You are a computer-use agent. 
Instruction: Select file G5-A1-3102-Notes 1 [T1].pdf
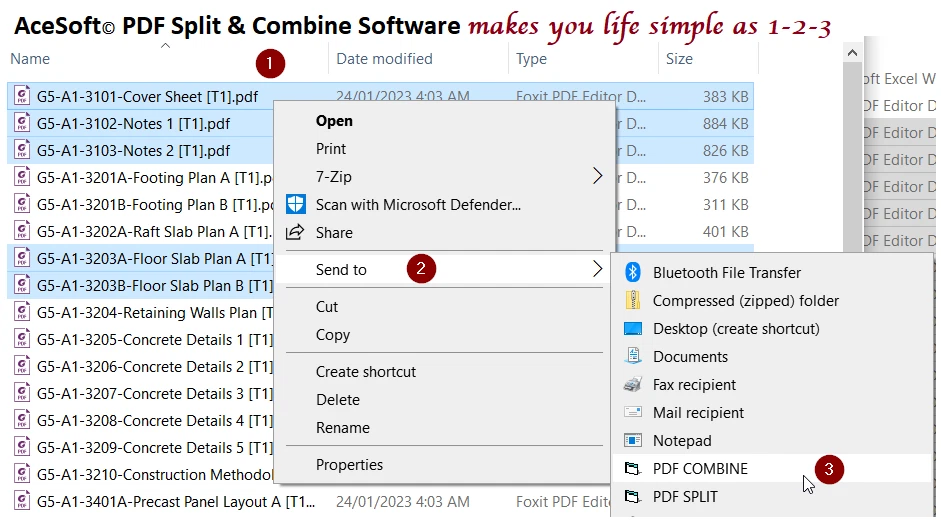tap(133, 124)
